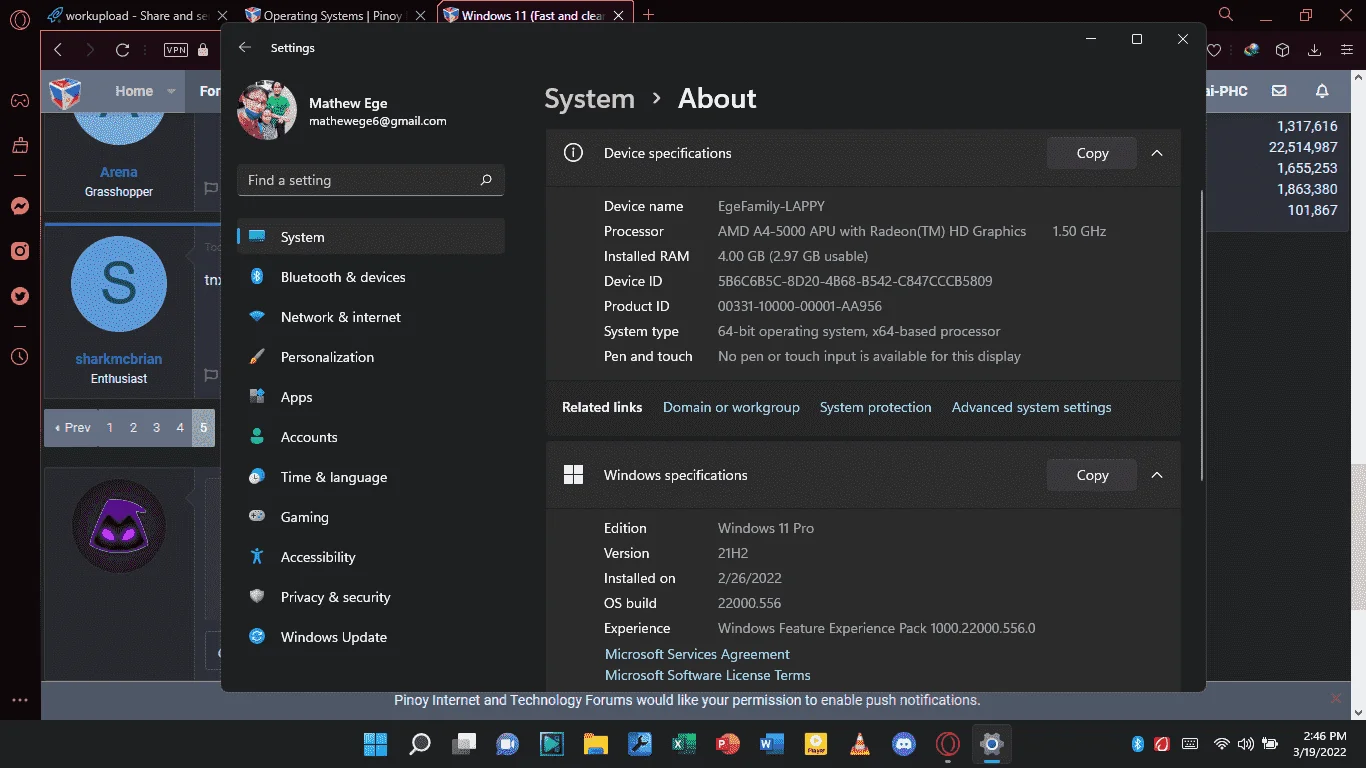Go to forum page 3
Viewport: 1366px width, 768px height.
(156, 427)
